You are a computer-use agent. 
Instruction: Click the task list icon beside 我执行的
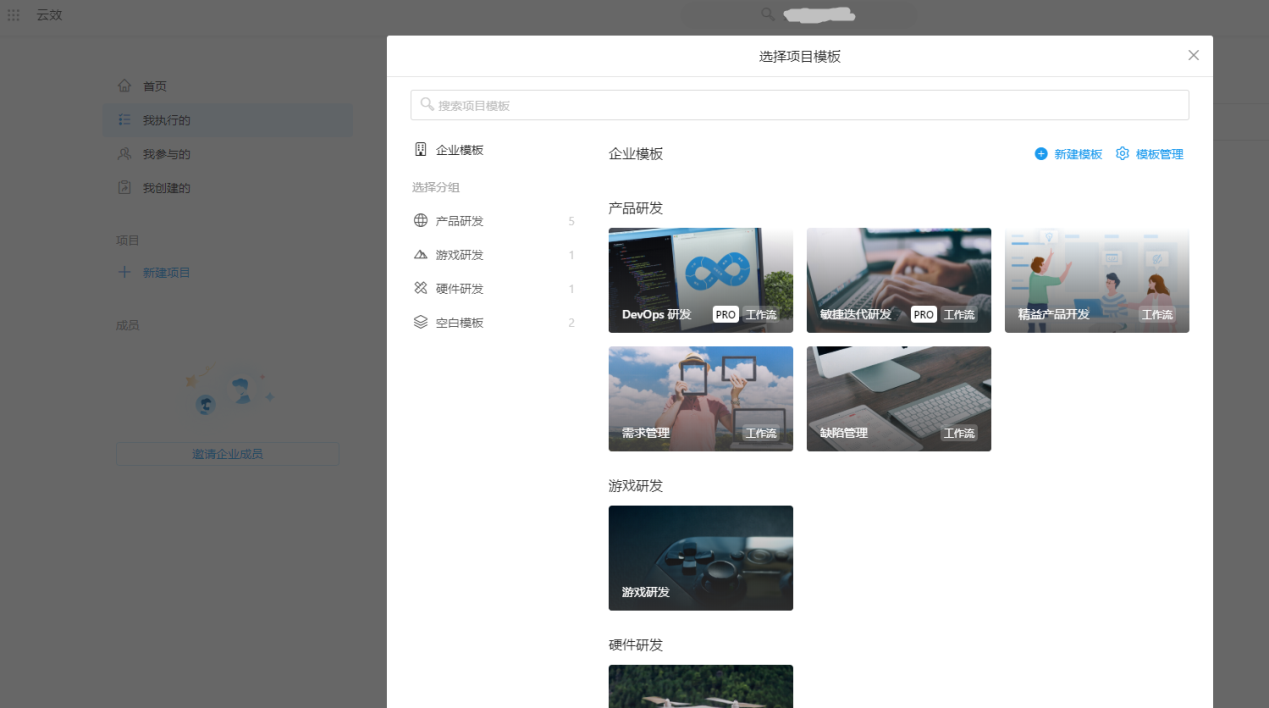[124, 120]
